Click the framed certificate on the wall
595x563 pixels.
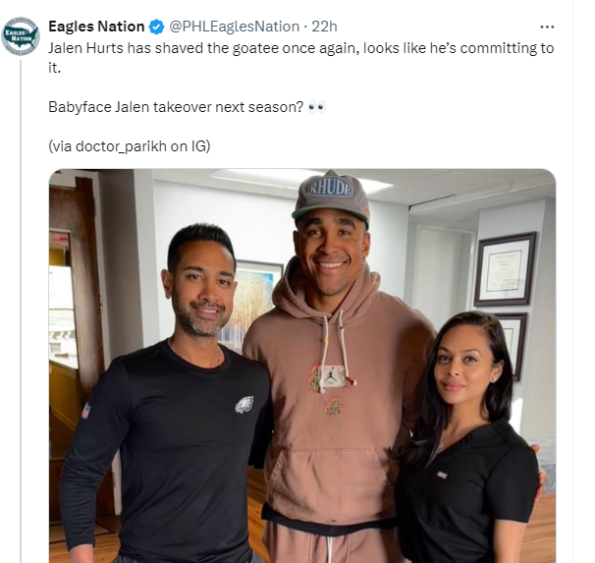click(x=505, y=269)
